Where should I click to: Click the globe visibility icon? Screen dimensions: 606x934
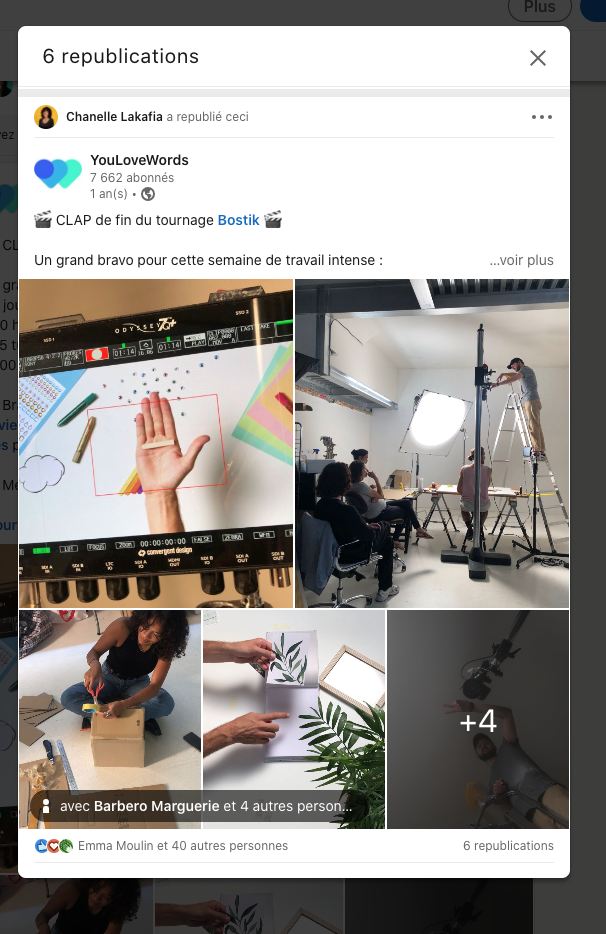click(148, 194)
